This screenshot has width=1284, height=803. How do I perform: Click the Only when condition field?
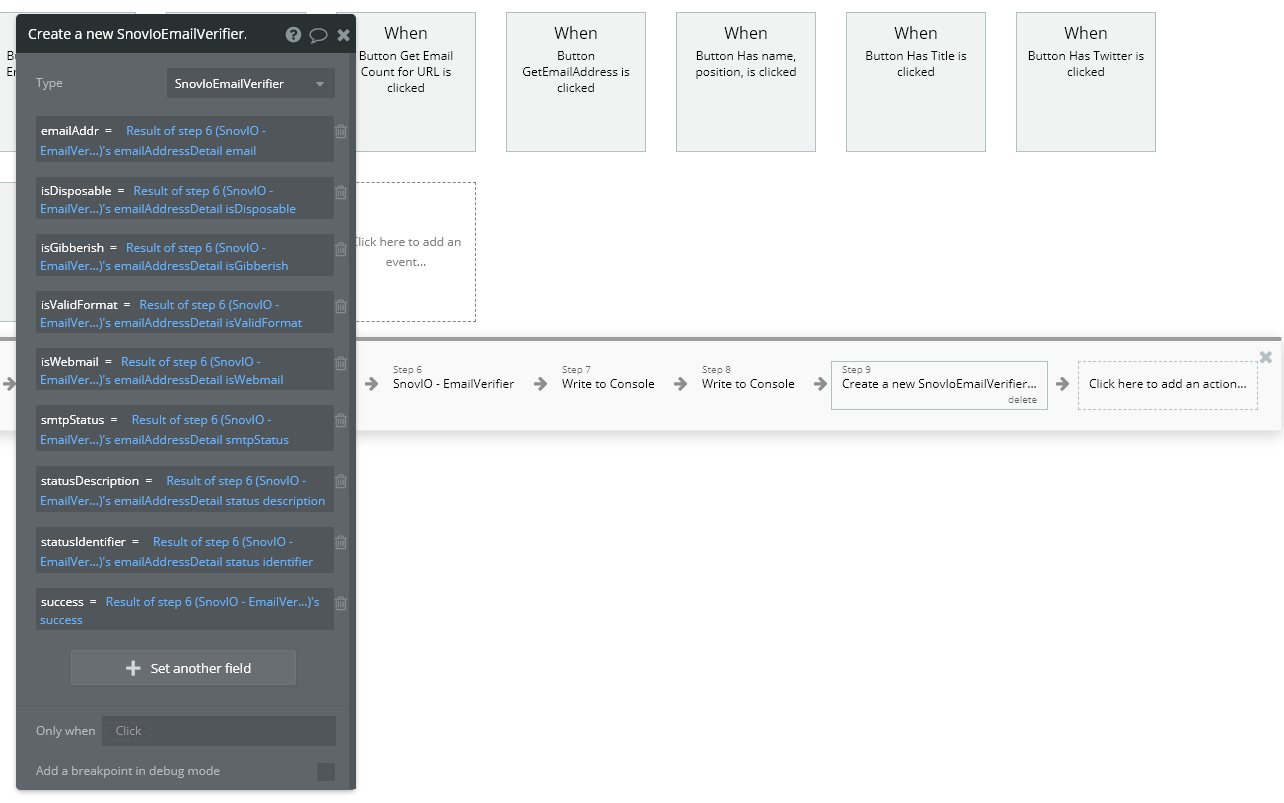click(219, 731)
